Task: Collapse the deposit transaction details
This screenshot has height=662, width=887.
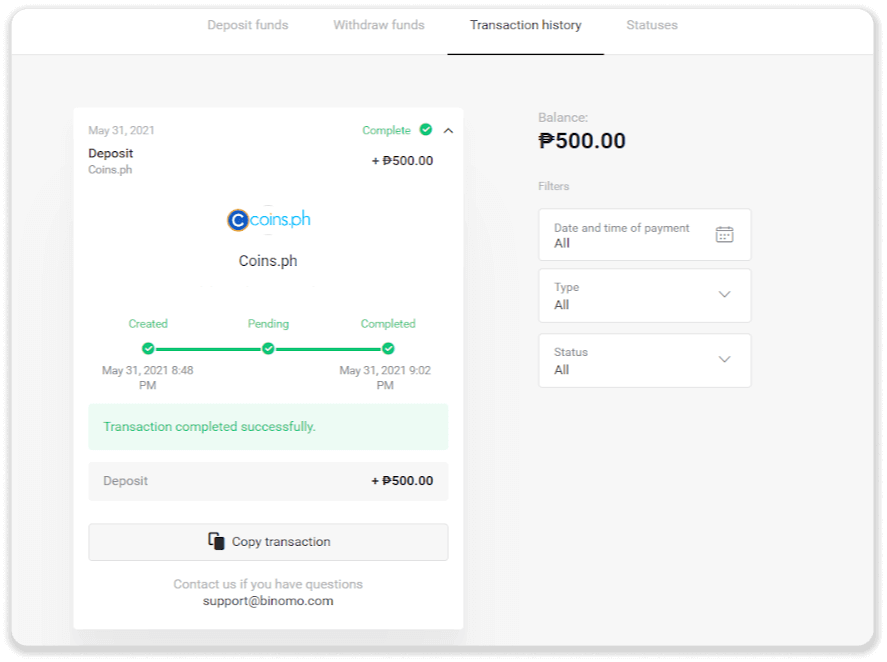Action: (448, 130)
